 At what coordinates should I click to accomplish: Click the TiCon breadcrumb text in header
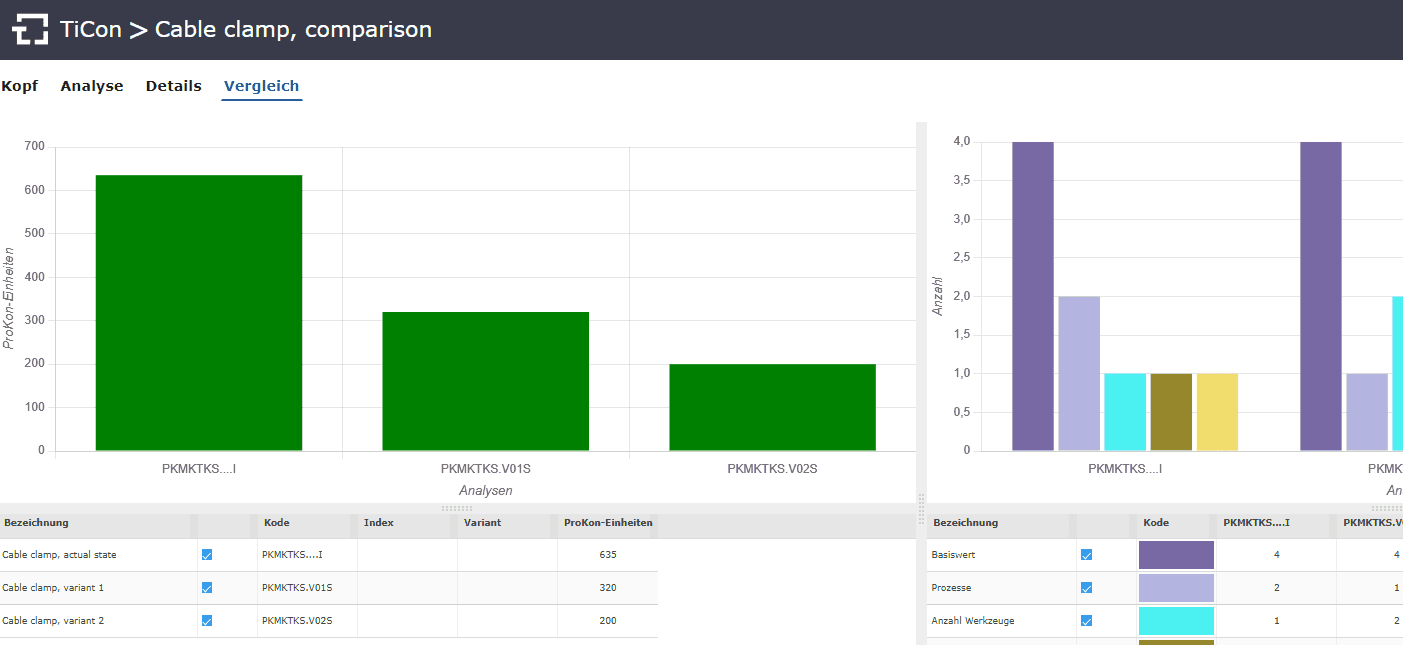click(90, 30)
